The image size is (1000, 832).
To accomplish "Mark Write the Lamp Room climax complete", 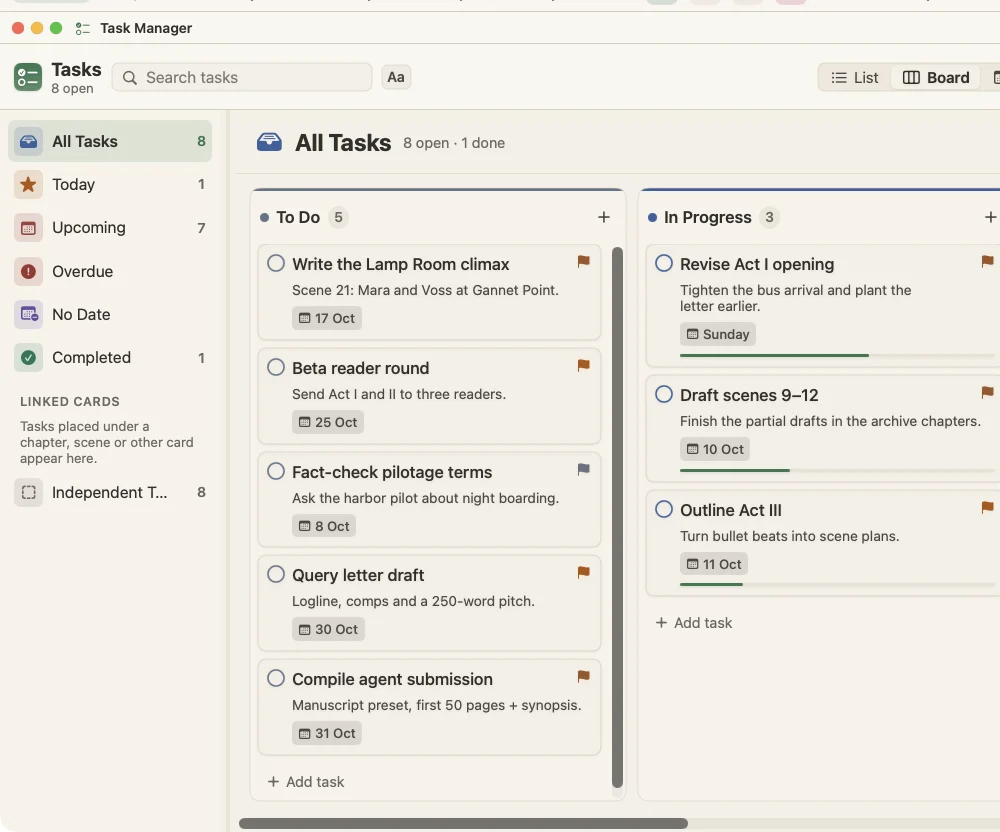I will point(276,263).
